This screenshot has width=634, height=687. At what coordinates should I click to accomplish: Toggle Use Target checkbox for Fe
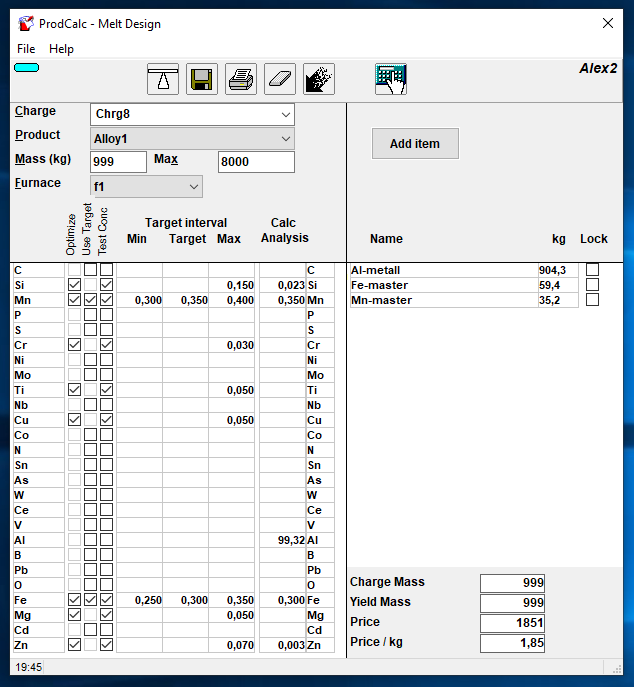[x=90, y=599]
